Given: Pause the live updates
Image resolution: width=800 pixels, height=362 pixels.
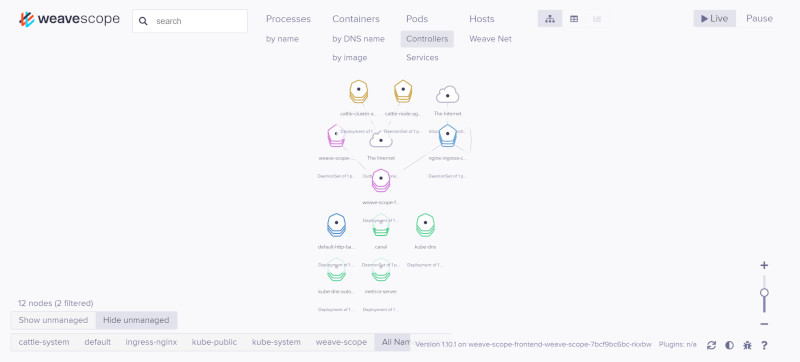Looking at the screenshot, I should (x=759, y=19).
